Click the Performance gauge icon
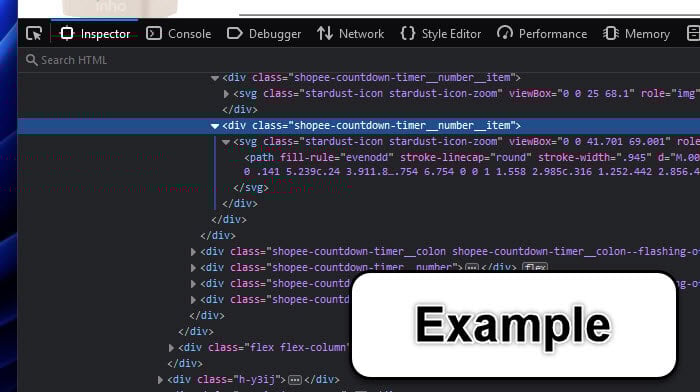This screenshot has height=392, width=700. click(505, 33)
